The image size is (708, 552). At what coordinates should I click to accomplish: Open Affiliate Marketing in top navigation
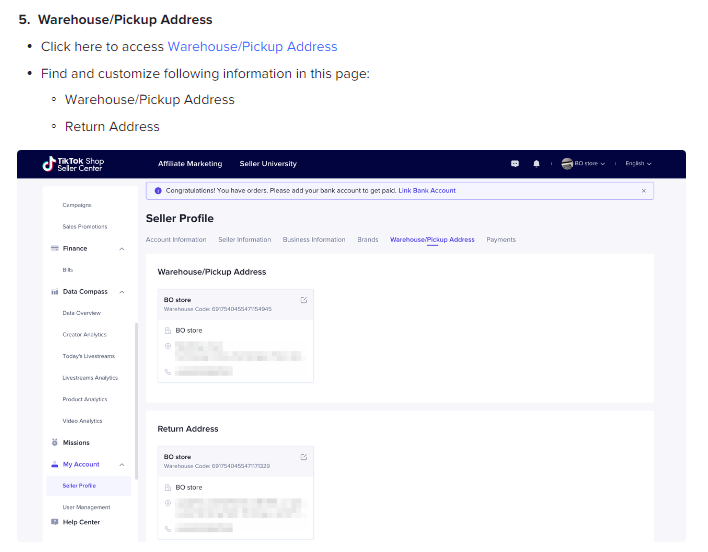(190, 164)
